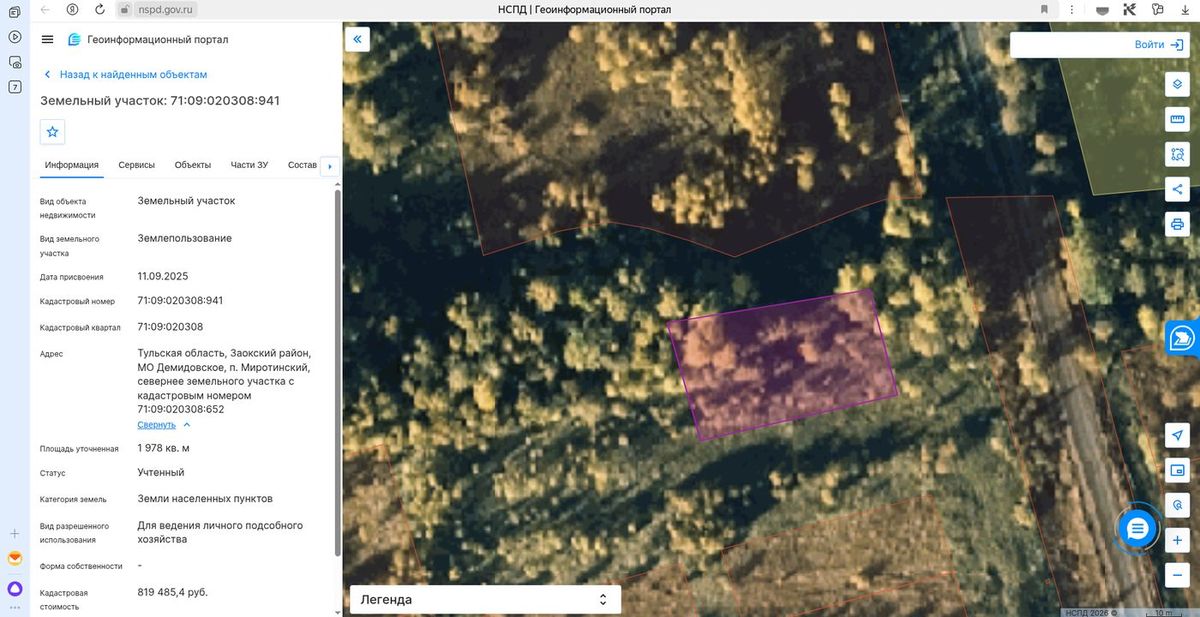The width and height of the screenshot is (1200, 617).
Task: Show more tabs with the arrow
Action: 329,166
